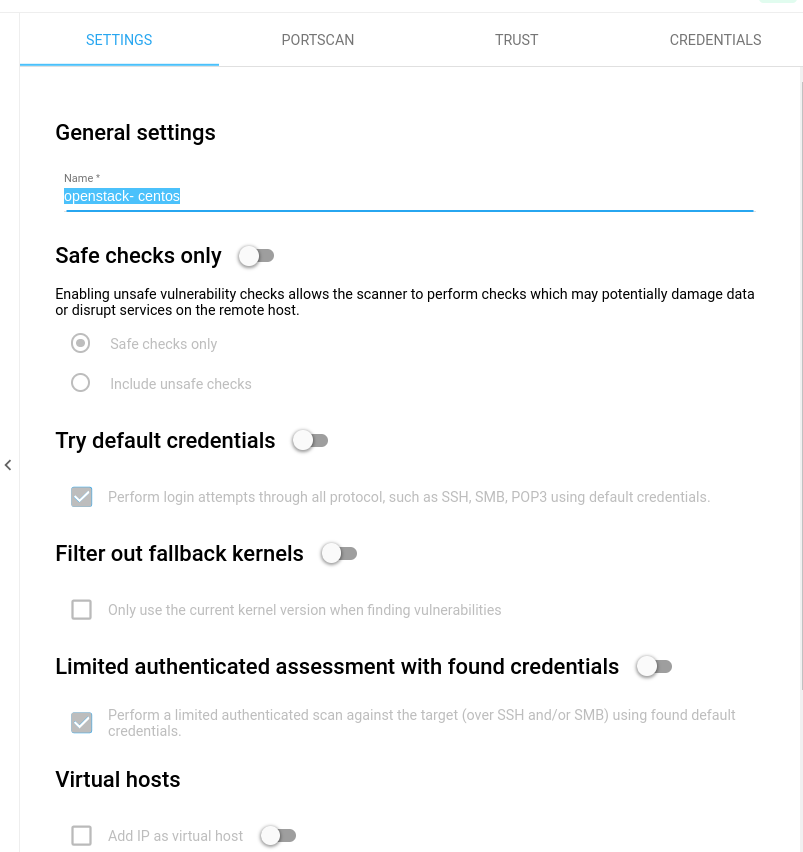
Task: Open the TRUST tab
Action: pos(516,40)
